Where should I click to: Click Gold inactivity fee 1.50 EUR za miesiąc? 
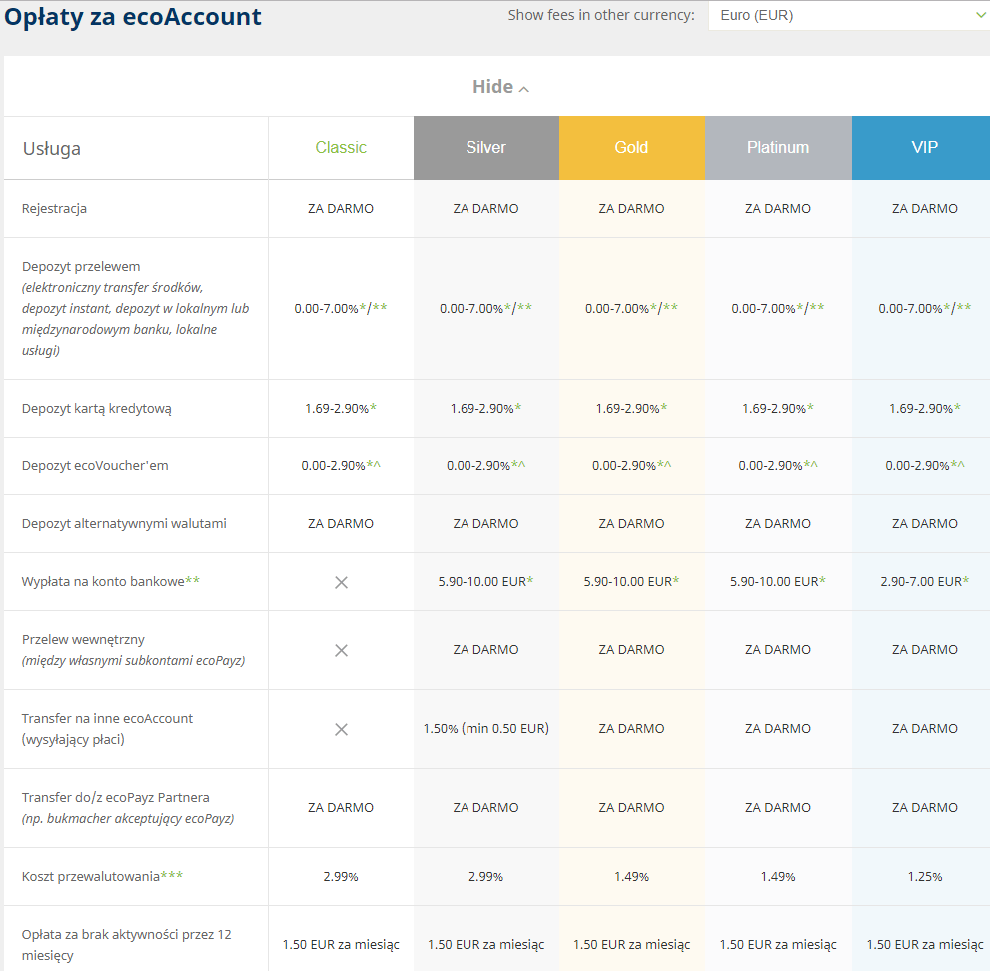point(631,944)
